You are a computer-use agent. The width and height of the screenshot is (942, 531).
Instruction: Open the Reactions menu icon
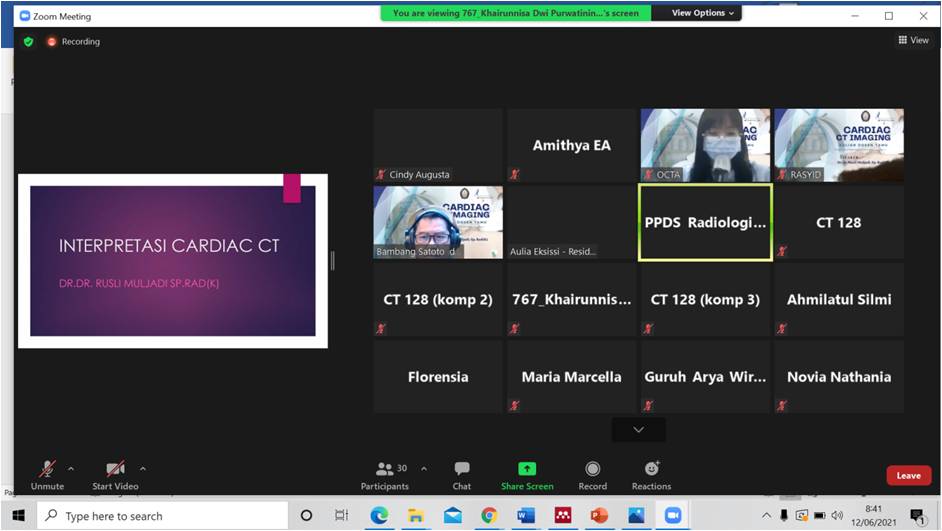pyautogui.click(x=651, y=469)
